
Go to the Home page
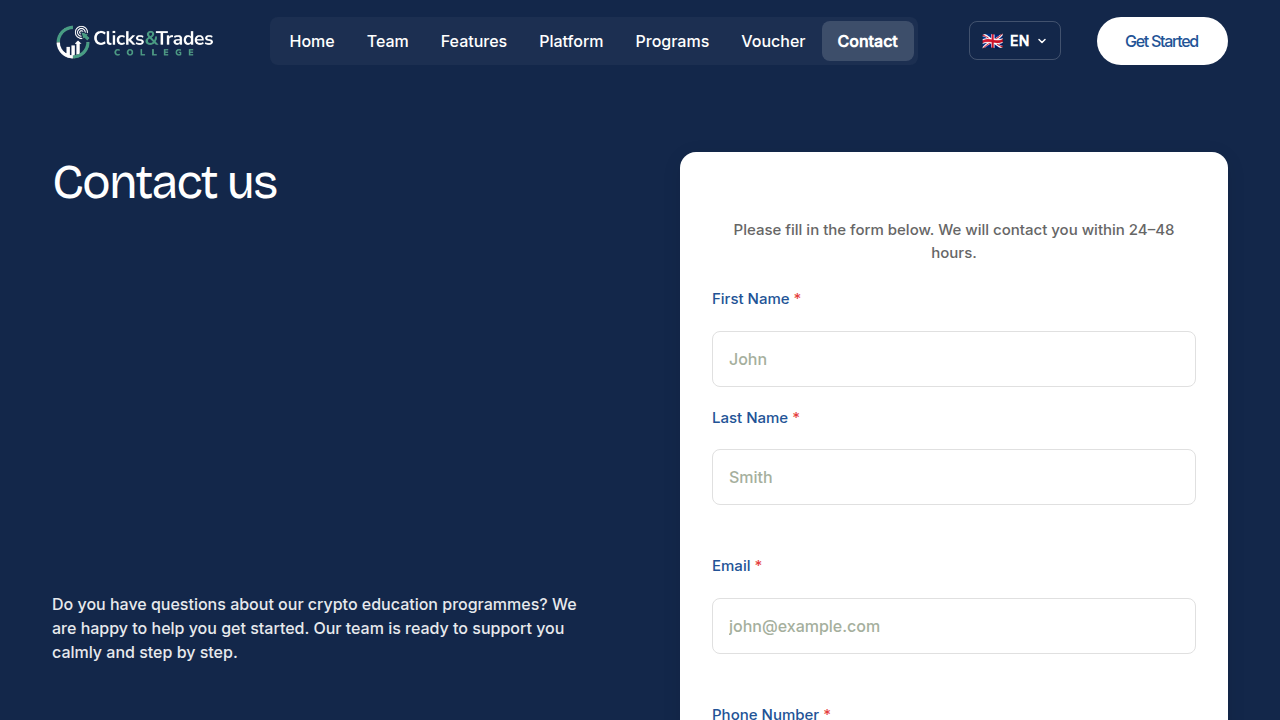(312, 41)
